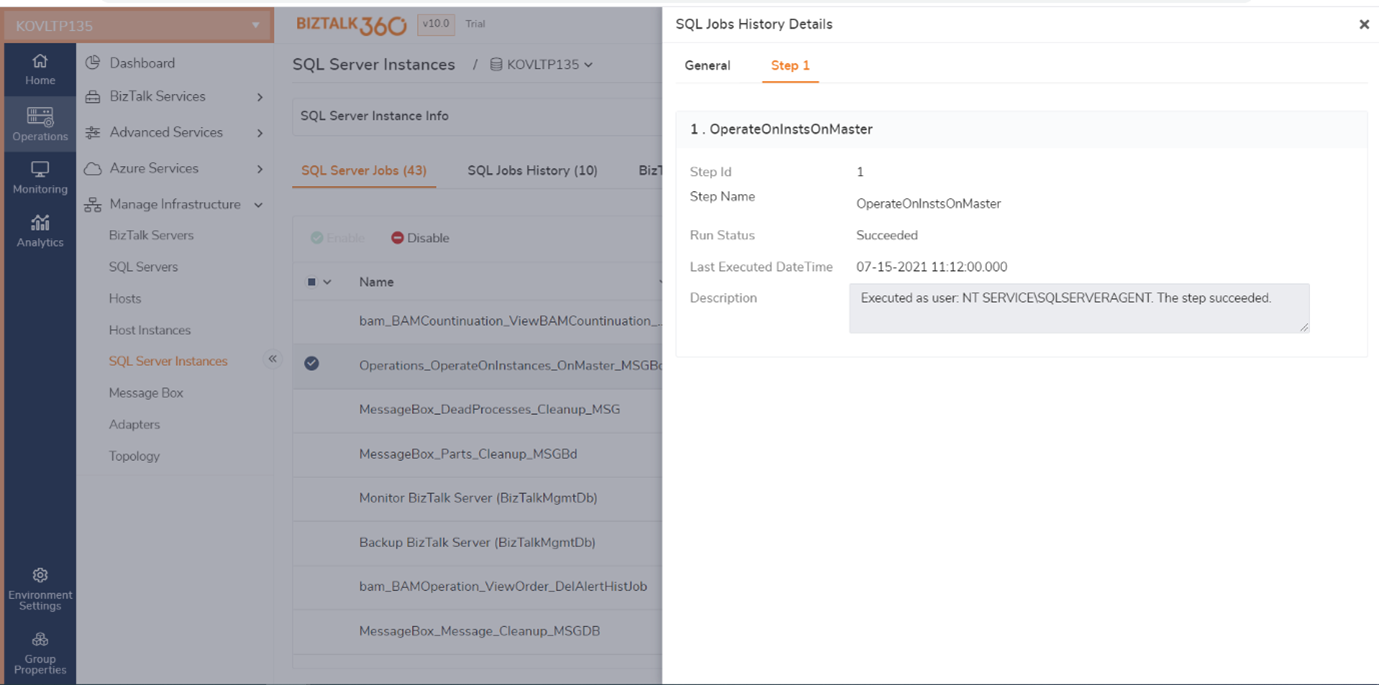Toggle the select-all checkbox in Name header
Screen dimensions: 1379x685
point(312,282)
